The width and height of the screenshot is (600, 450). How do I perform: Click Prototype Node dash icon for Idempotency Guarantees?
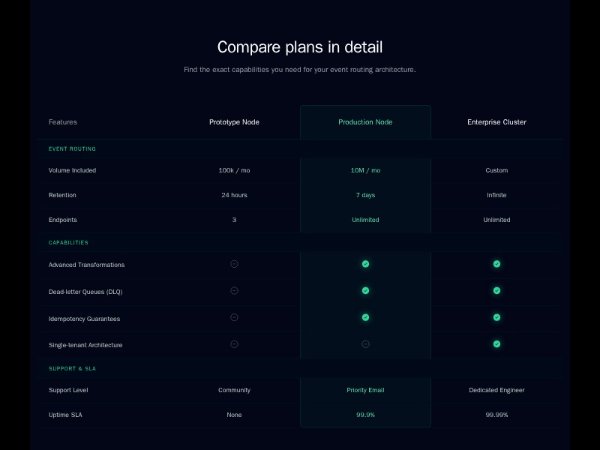(234, 317)
